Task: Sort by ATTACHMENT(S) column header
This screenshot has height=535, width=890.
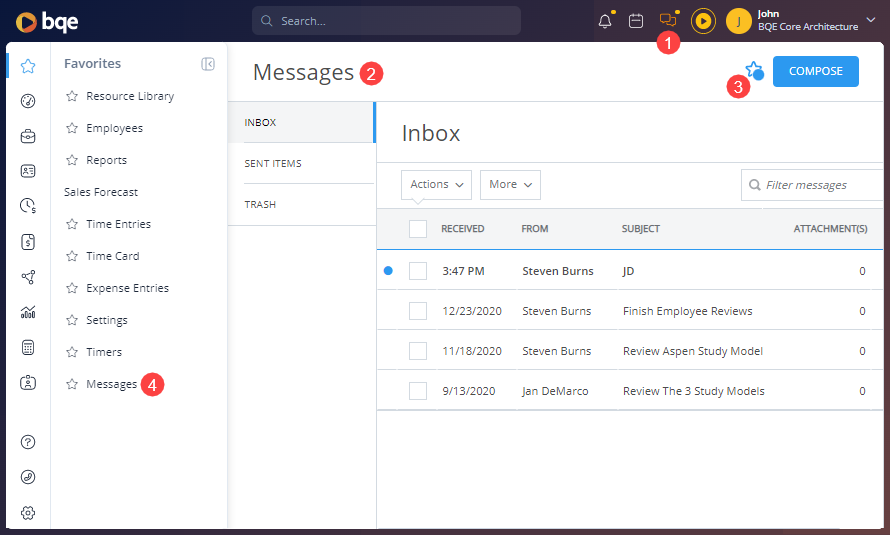Action: pos(830,229)
